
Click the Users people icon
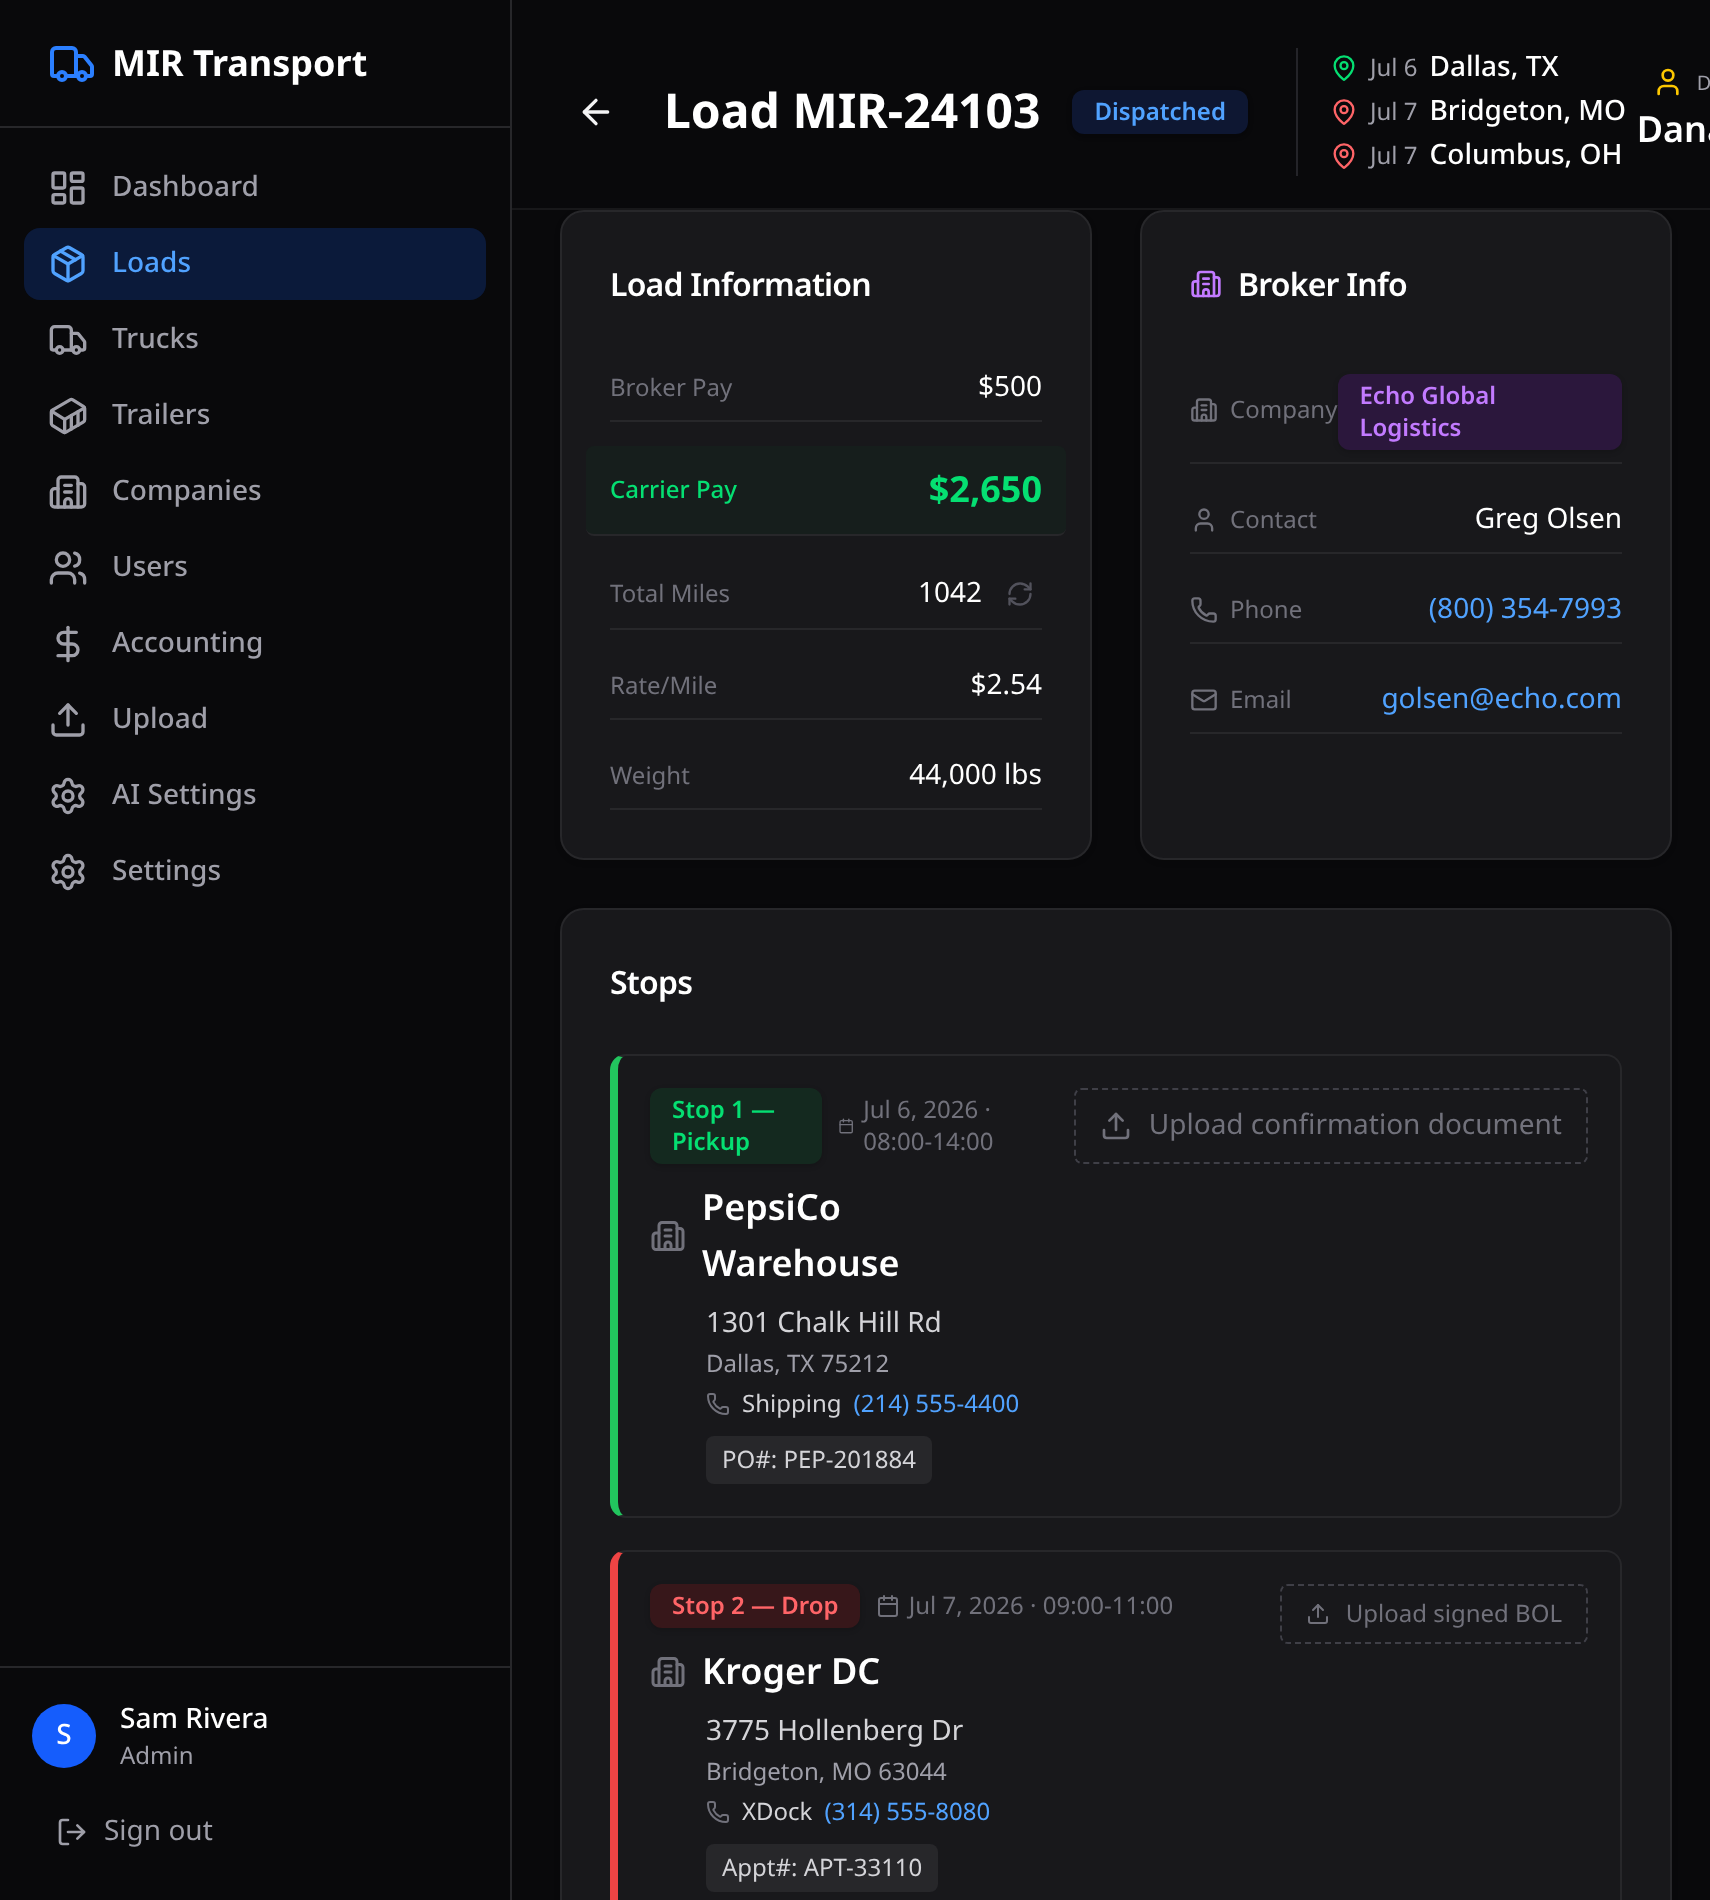(x=68, y=567)
